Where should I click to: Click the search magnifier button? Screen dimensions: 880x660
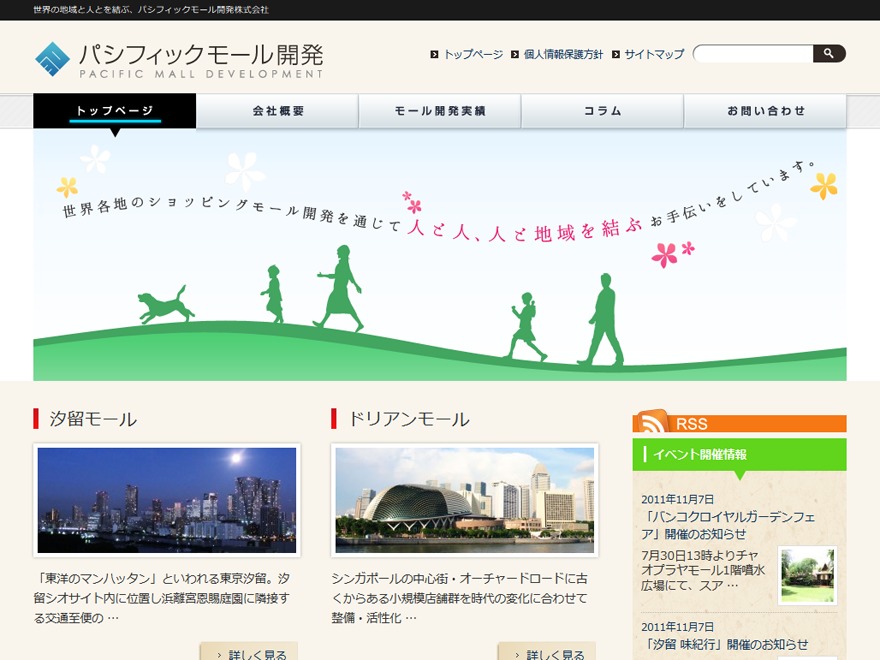tap(829, 53)
